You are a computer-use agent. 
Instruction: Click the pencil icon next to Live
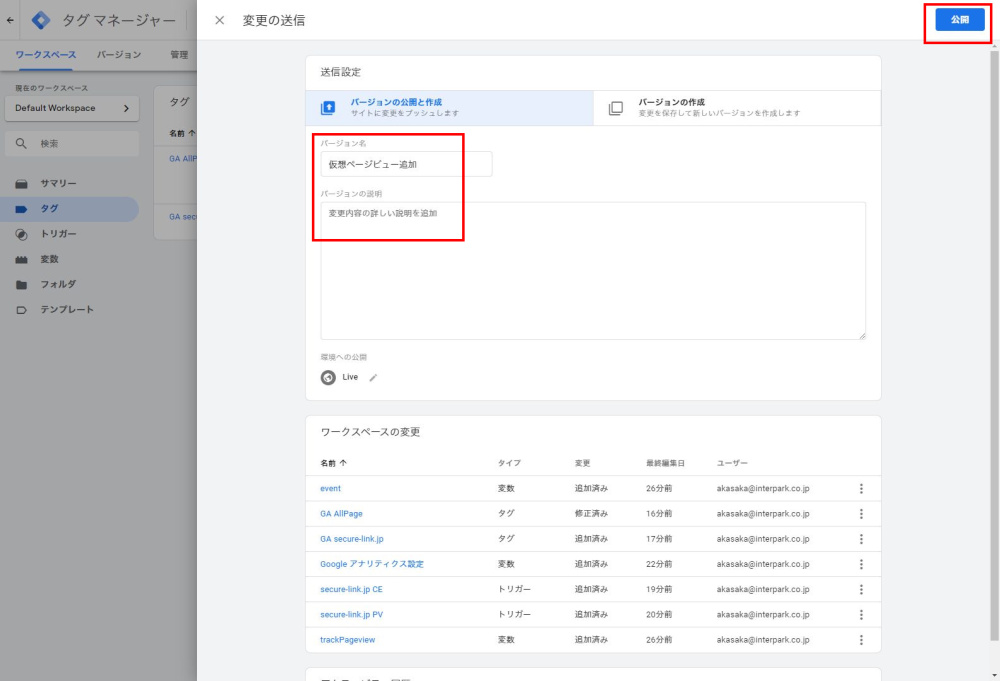pyautogui.click(x=374, y=378)
